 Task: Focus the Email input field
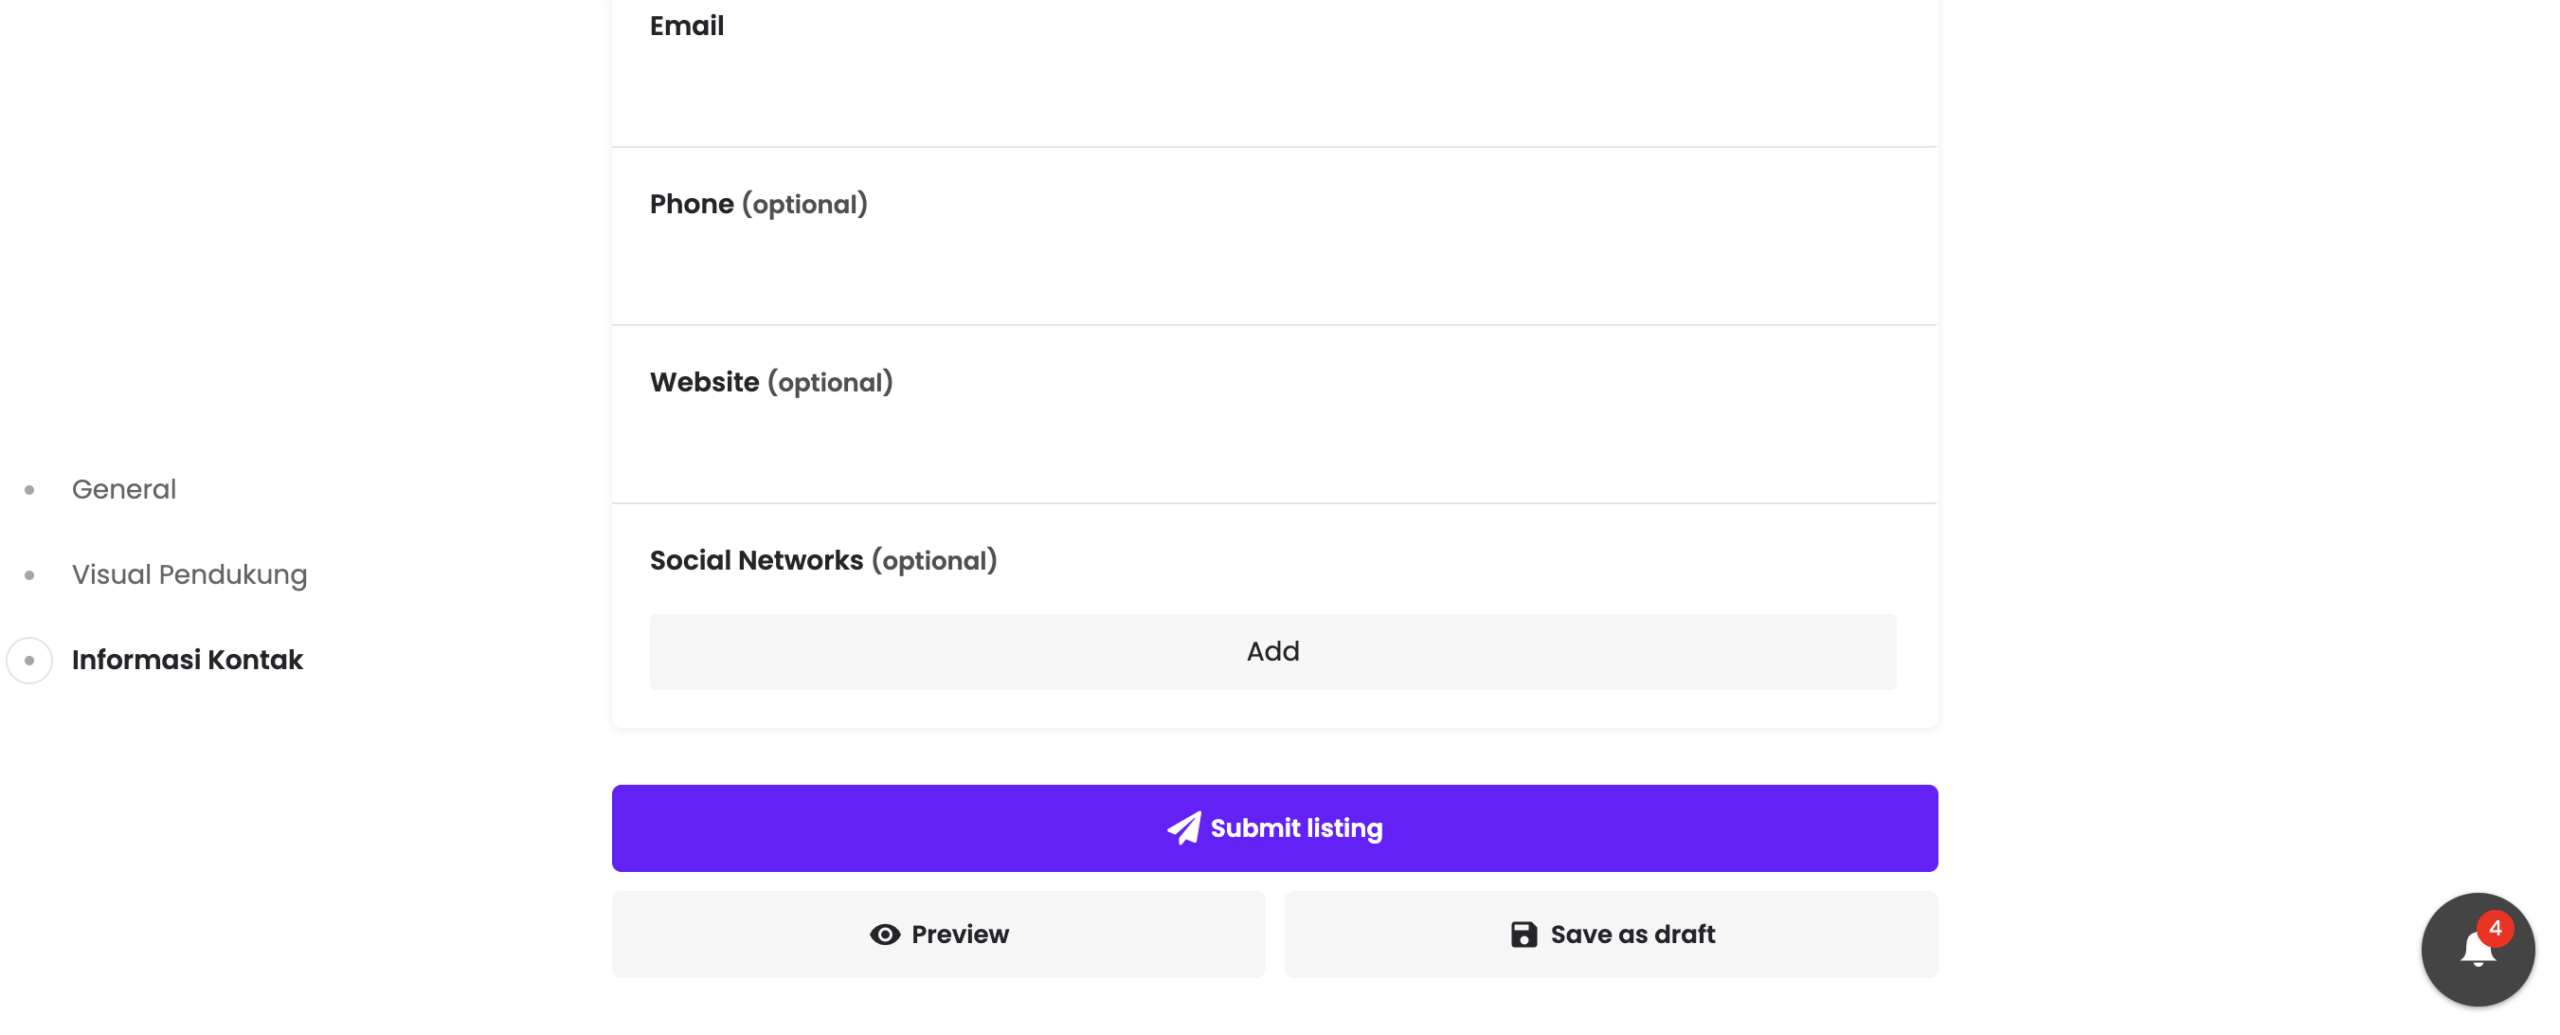(x=1272, y=90)
